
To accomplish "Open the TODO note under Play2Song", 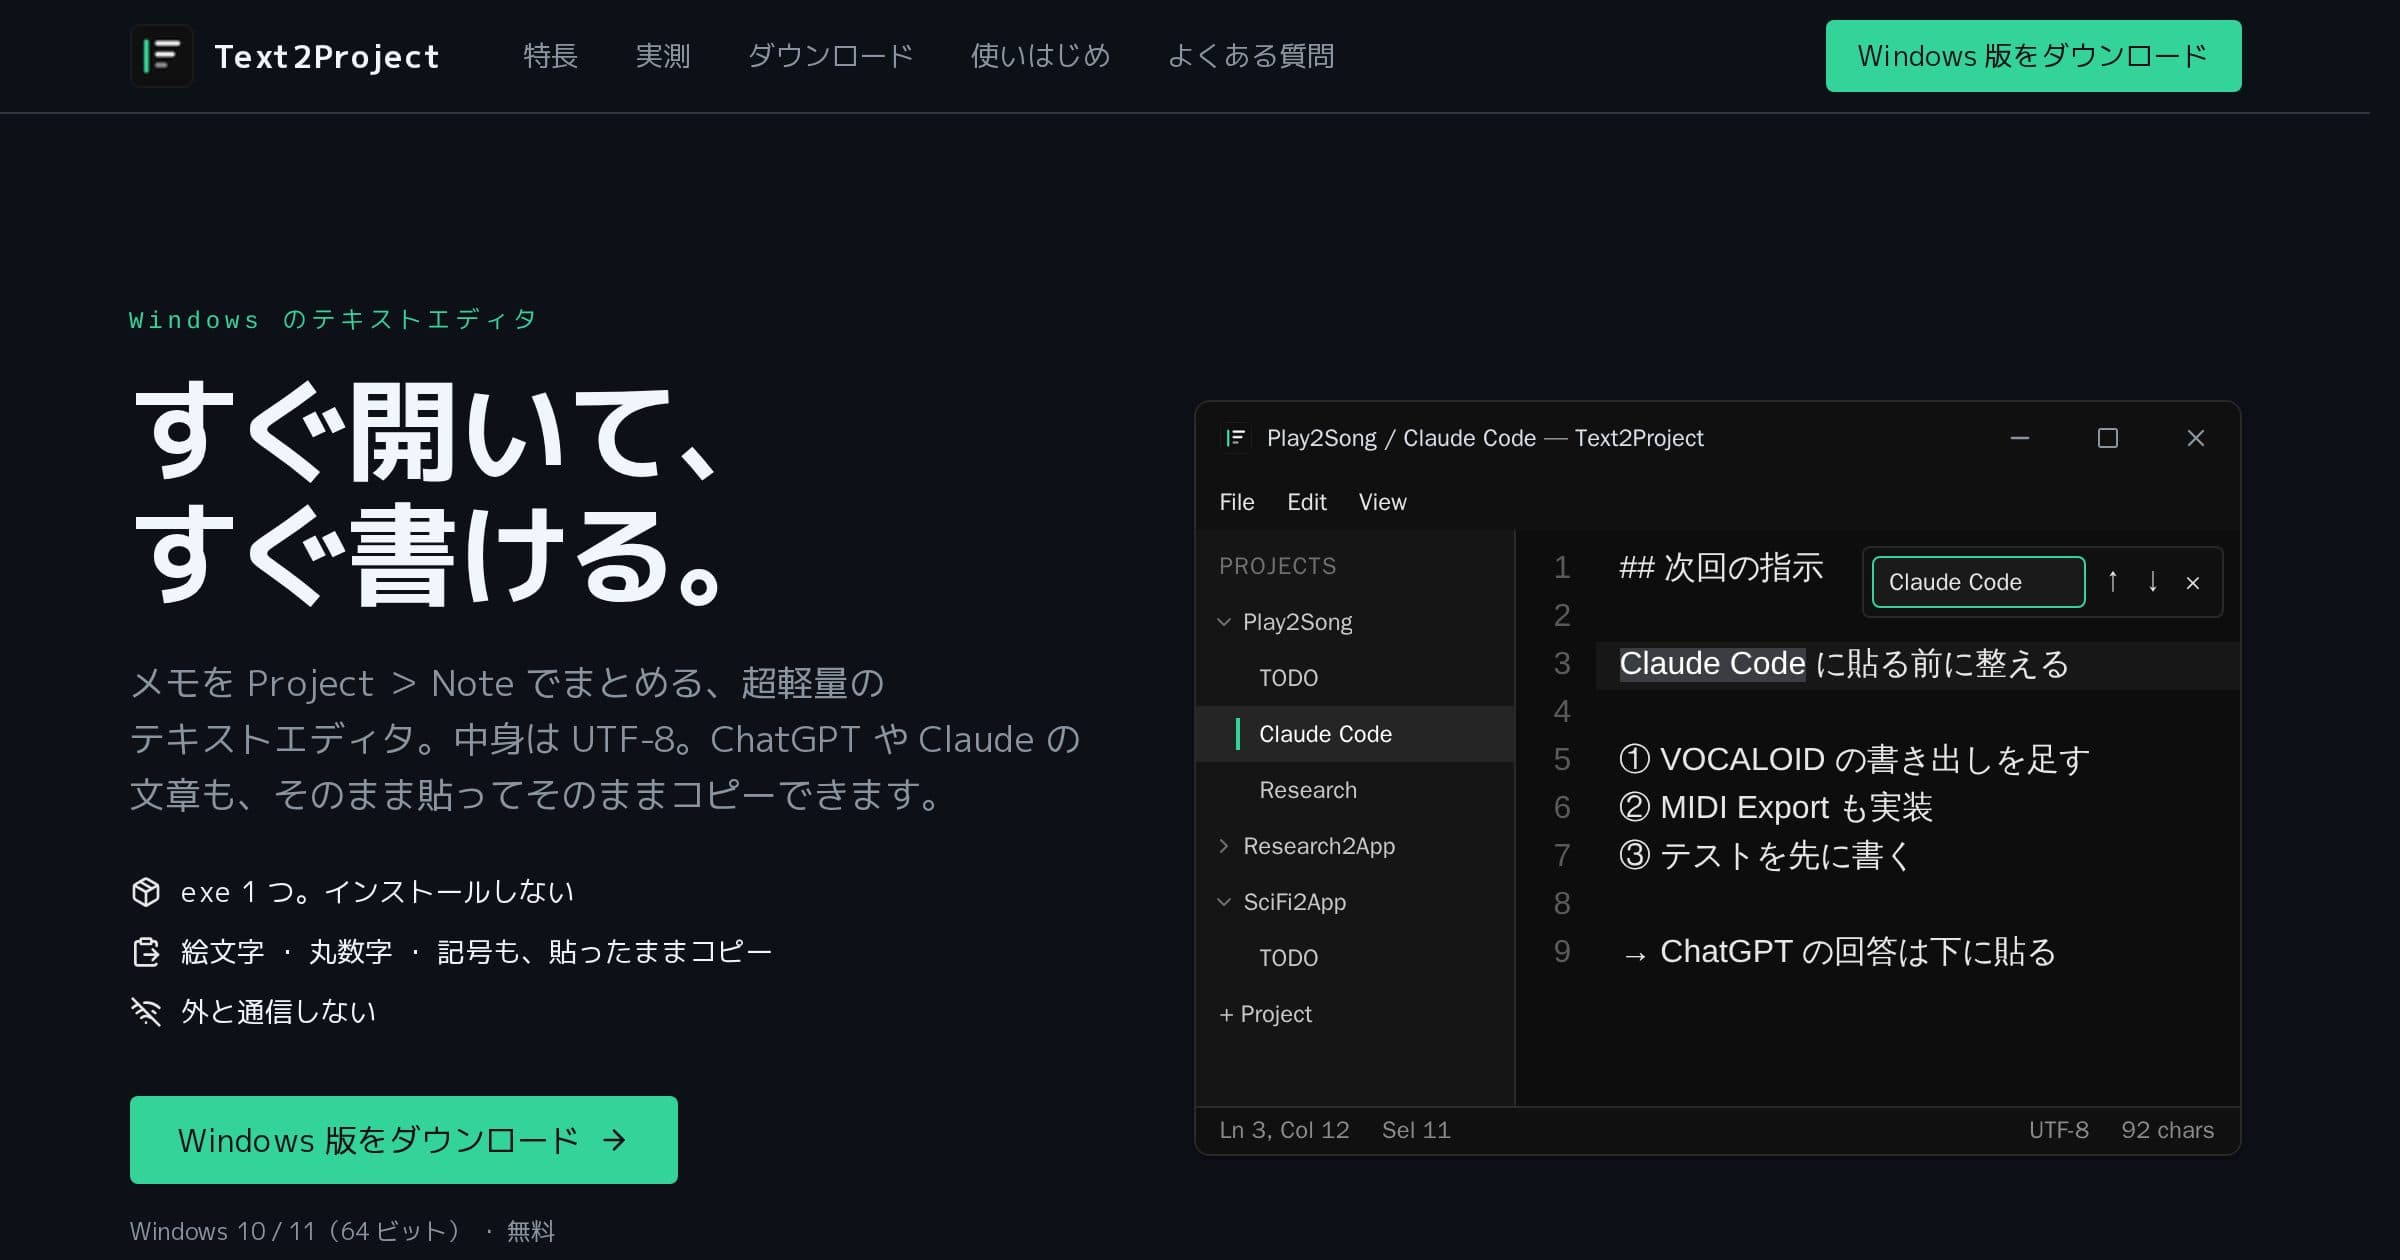I will point(1355,678).
